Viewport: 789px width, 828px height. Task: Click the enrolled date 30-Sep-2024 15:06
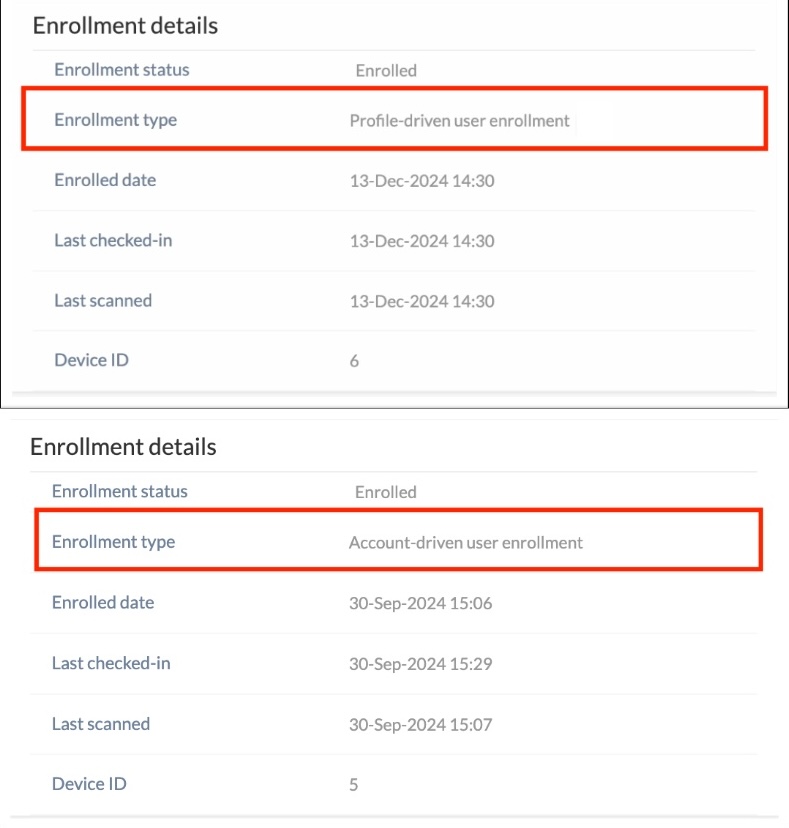point(420,604)
